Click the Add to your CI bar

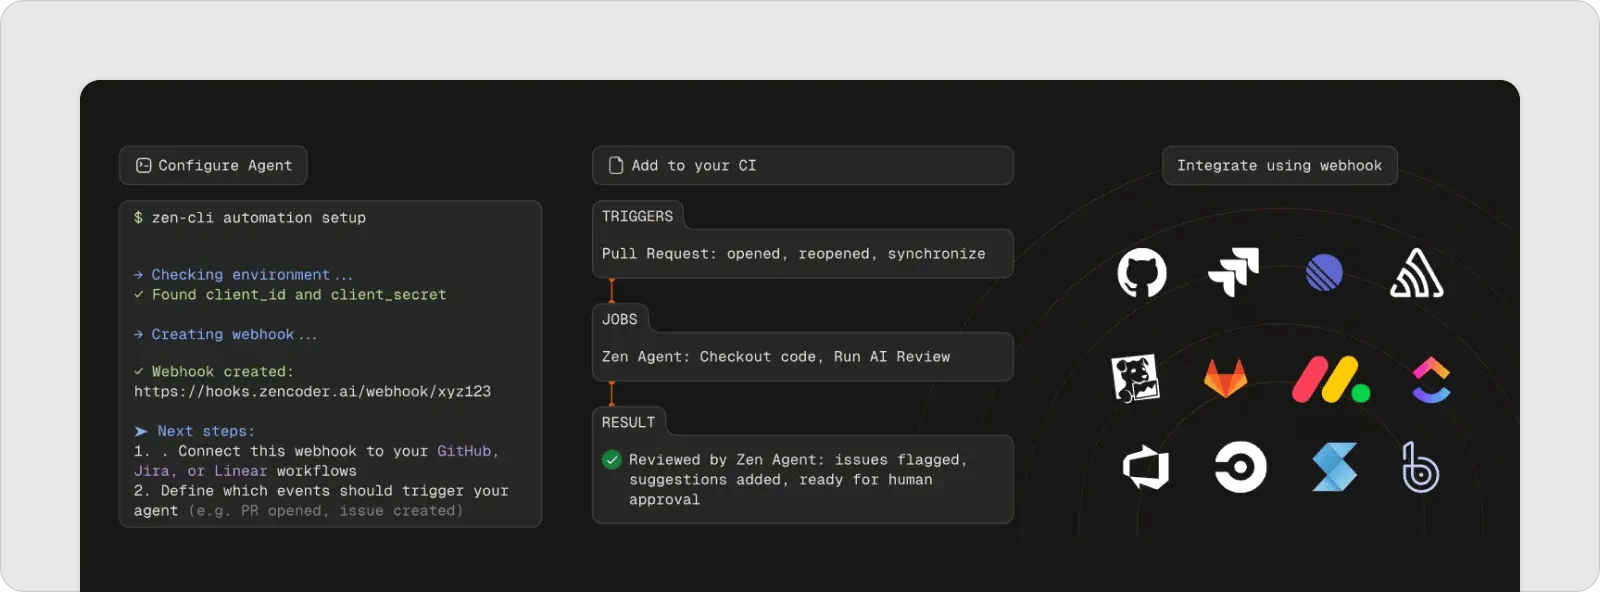tap(803, 166)
